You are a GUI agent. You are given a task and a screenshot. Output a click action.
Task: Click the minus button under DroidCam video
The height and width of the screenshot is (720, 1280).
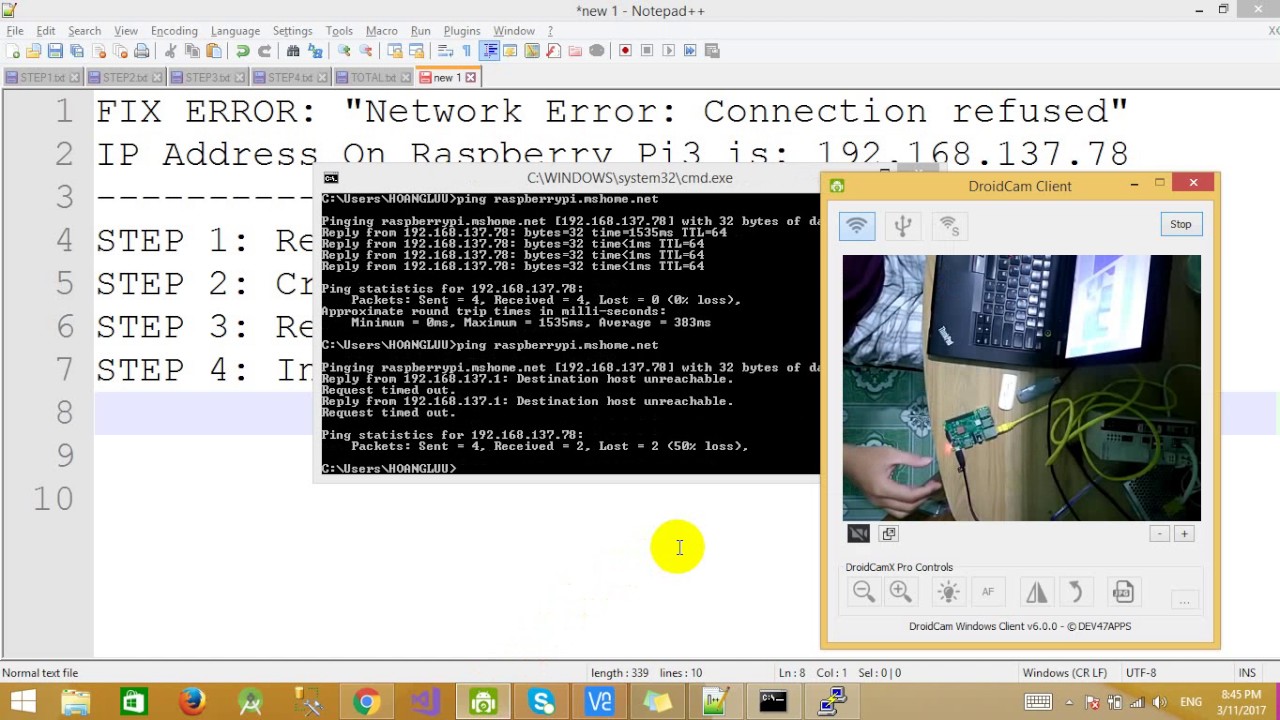click(1159, 534)
